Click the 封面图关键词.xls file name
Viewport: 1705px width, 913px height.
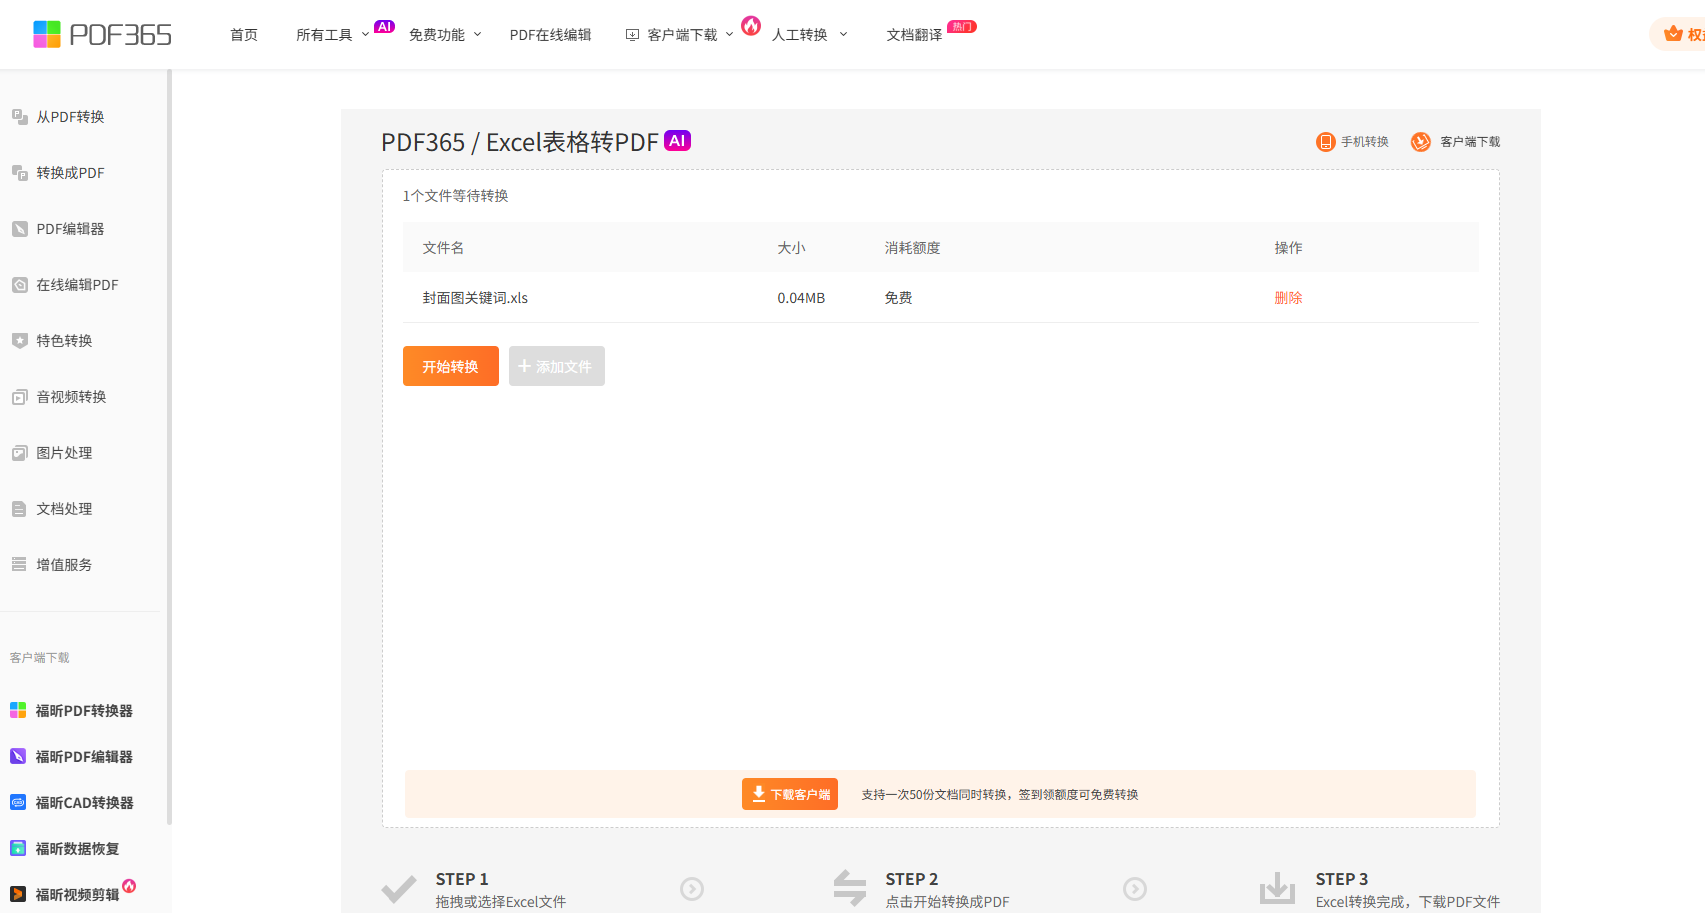coord(475,298)
